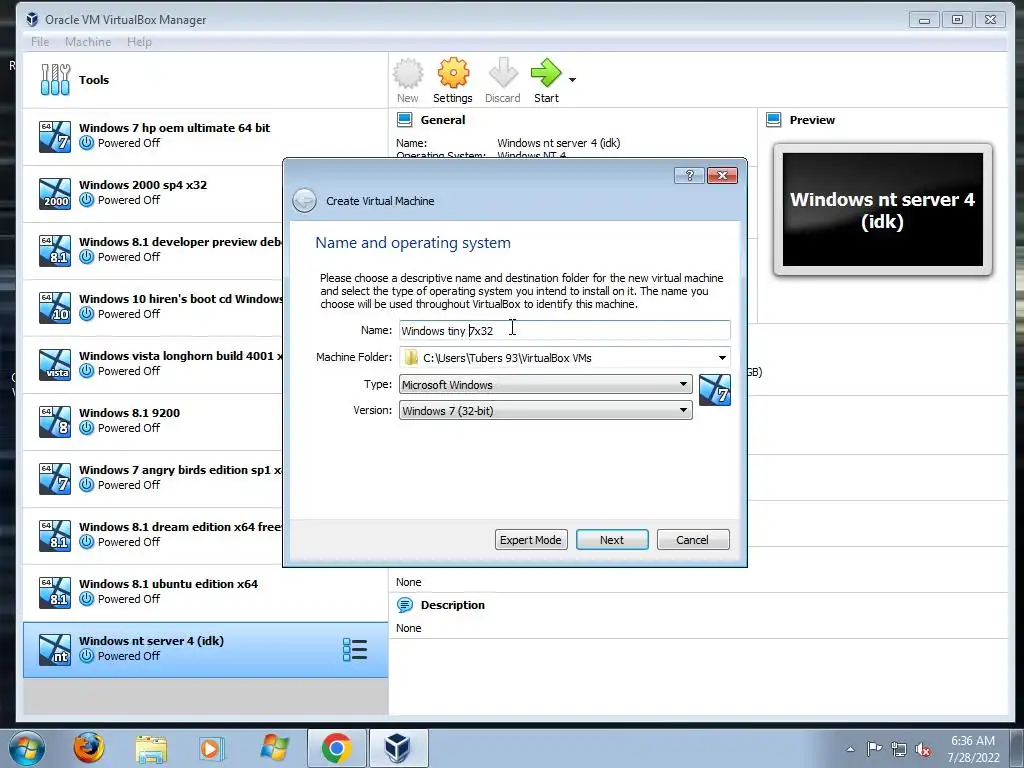Click the Name text field in the dialog
Image resolution: width=1024 pixels, height=768 pixels.
point(564,330)
